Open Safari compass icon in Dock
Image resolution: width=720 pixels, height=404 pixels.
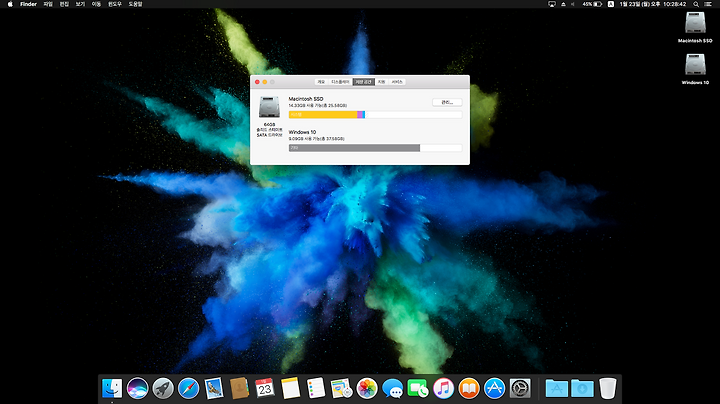click(188, 388)
